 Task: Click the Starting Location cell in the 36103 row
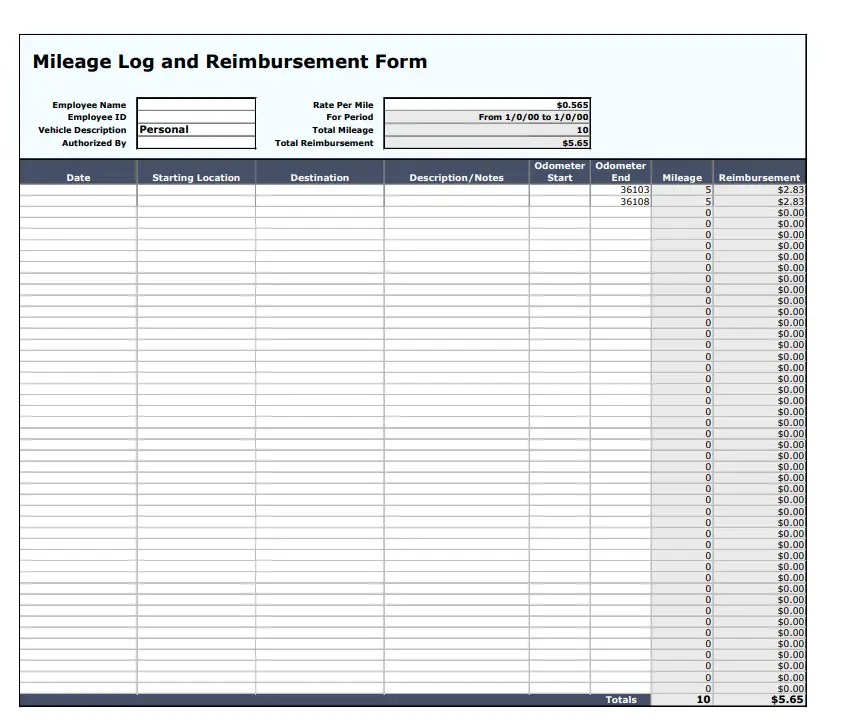tap(196, 190)
